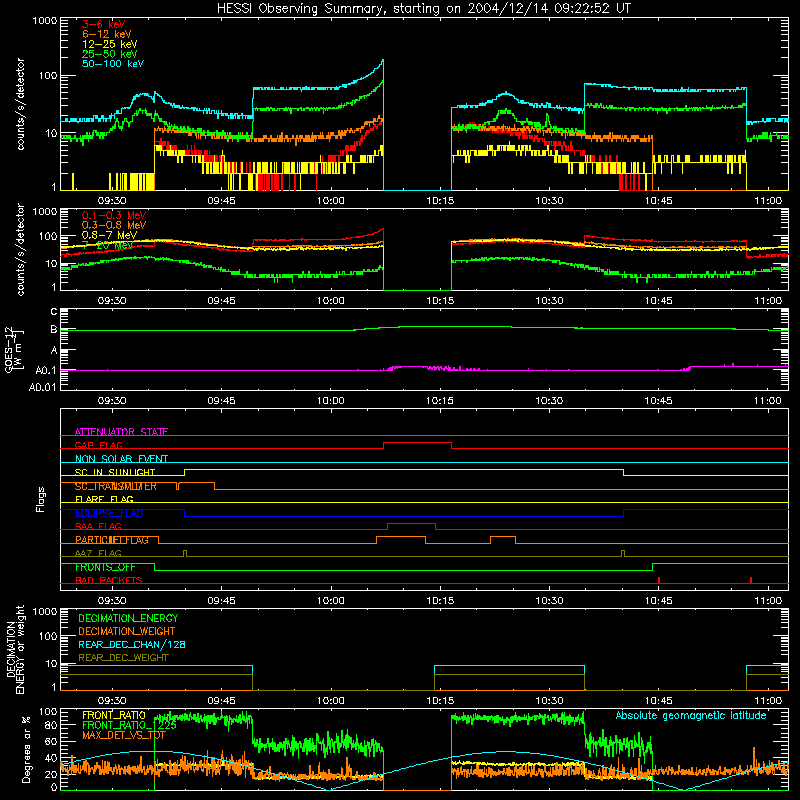
Task: Click the 100 tick label on Degrees axis
Action: [48, 712]
